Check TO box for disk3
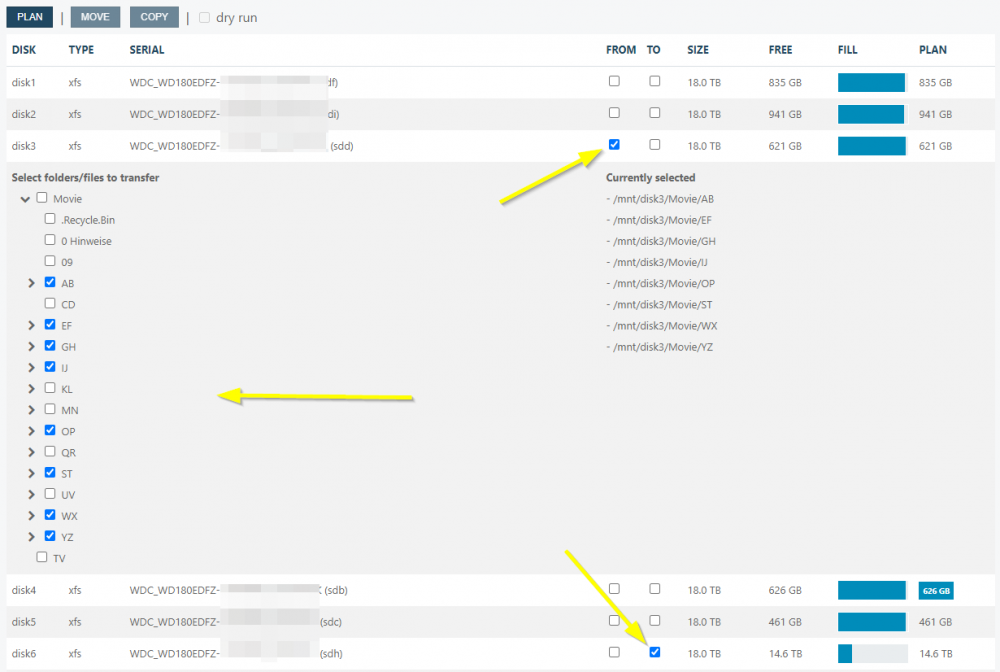The image size is (1000, 672). [x=654, y=145]
